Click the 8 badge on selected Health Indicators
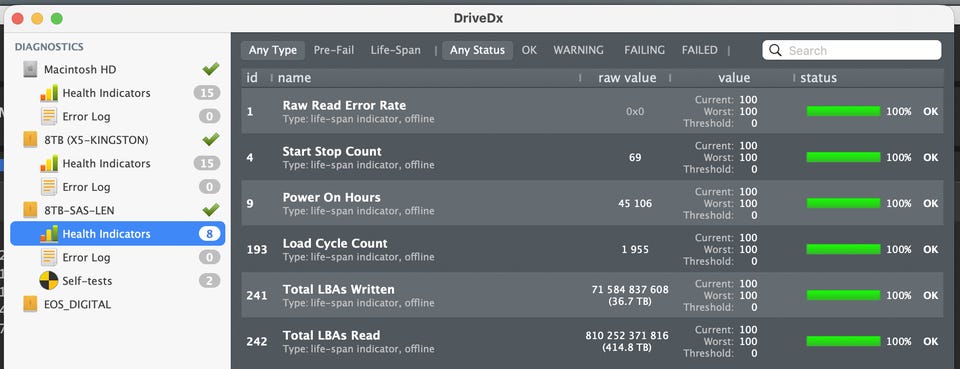Image resolution: width=960 pixels, height=369 pixels. [209, 234]
